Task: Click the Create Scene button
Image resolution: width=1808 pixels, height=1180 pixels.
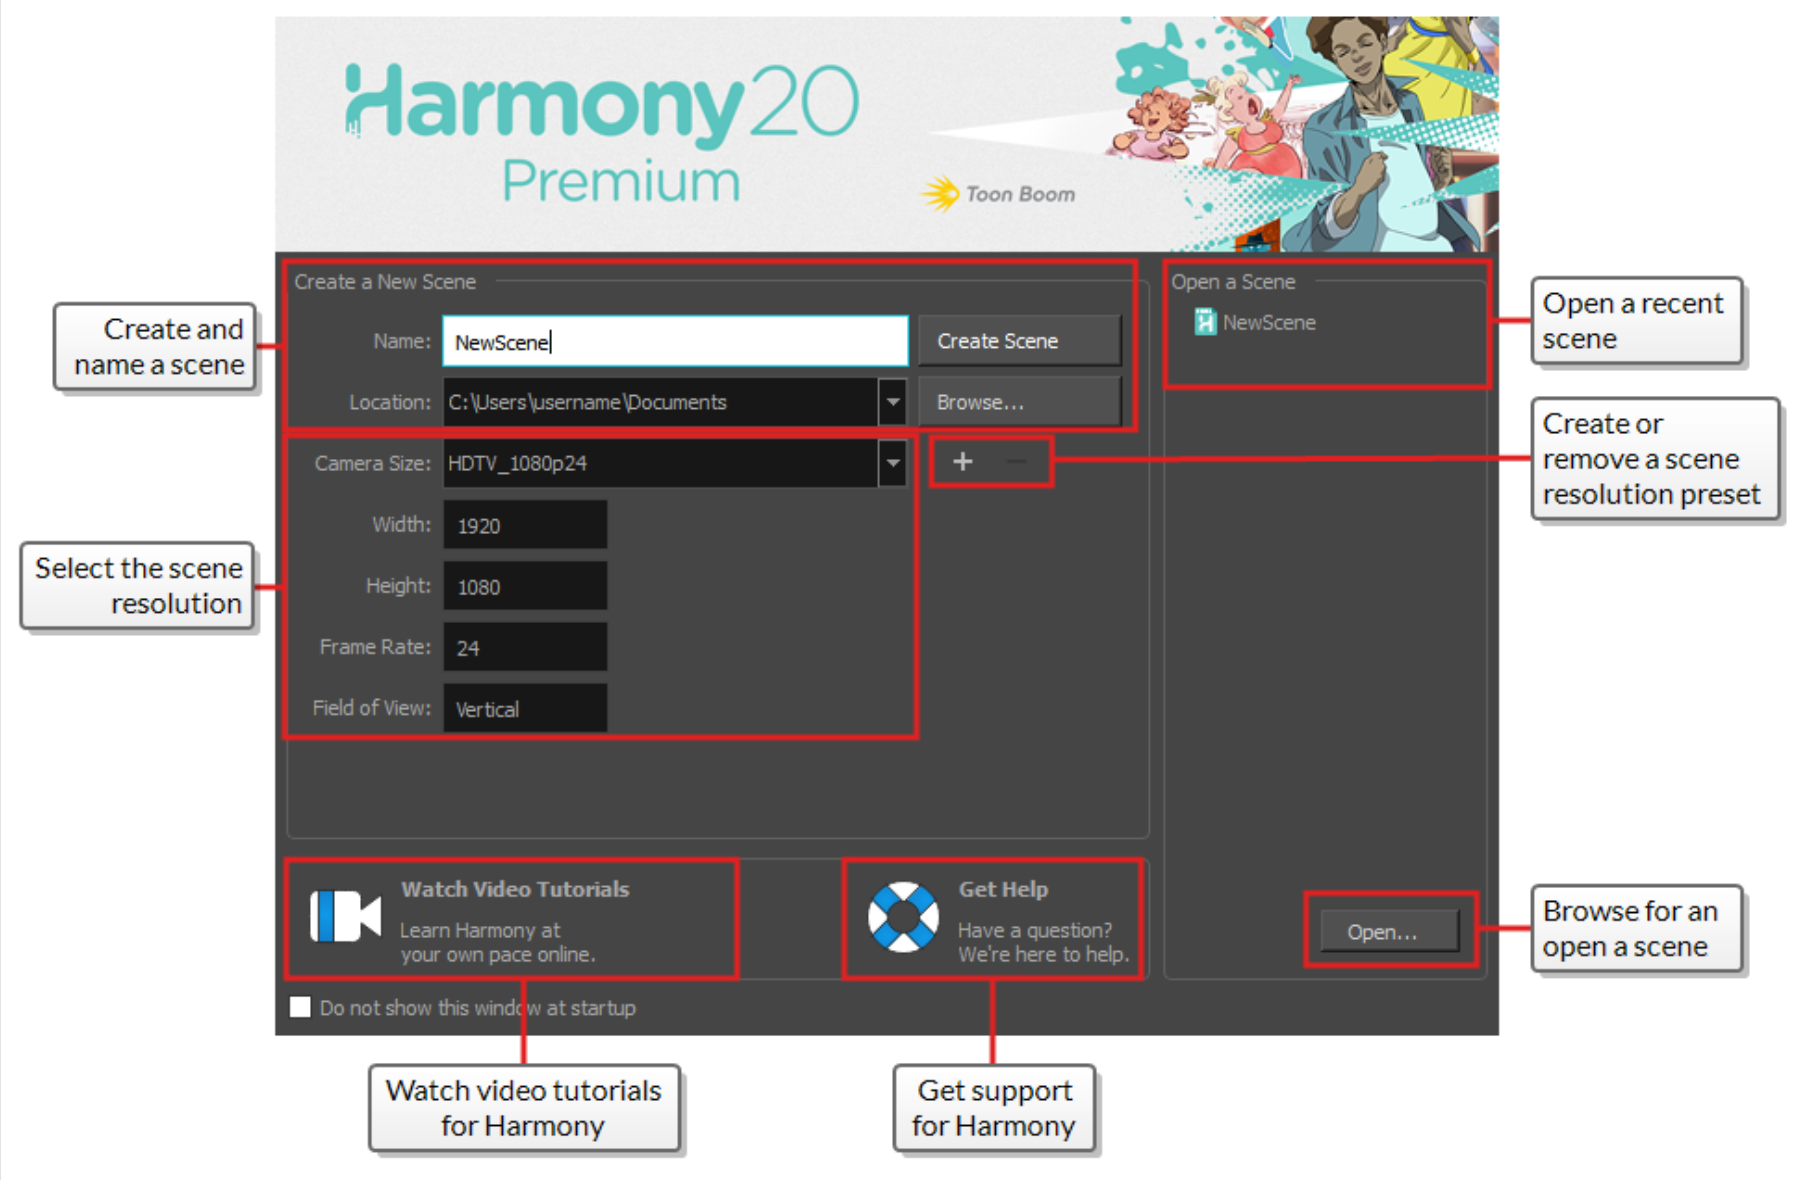Action: (x=1019, y=340)
